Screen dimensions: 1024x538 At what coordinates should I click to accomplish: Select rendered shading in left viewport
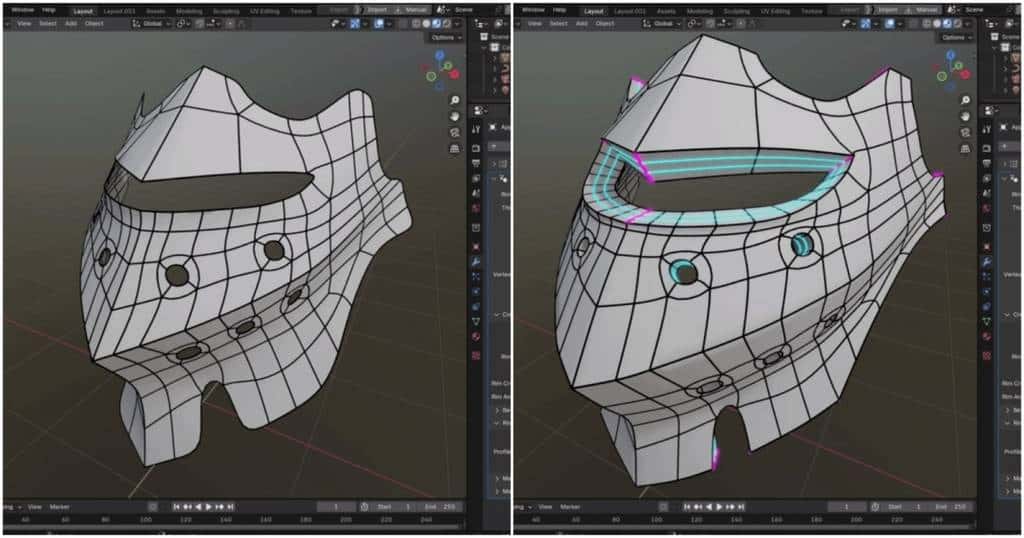tap(447, 24)
